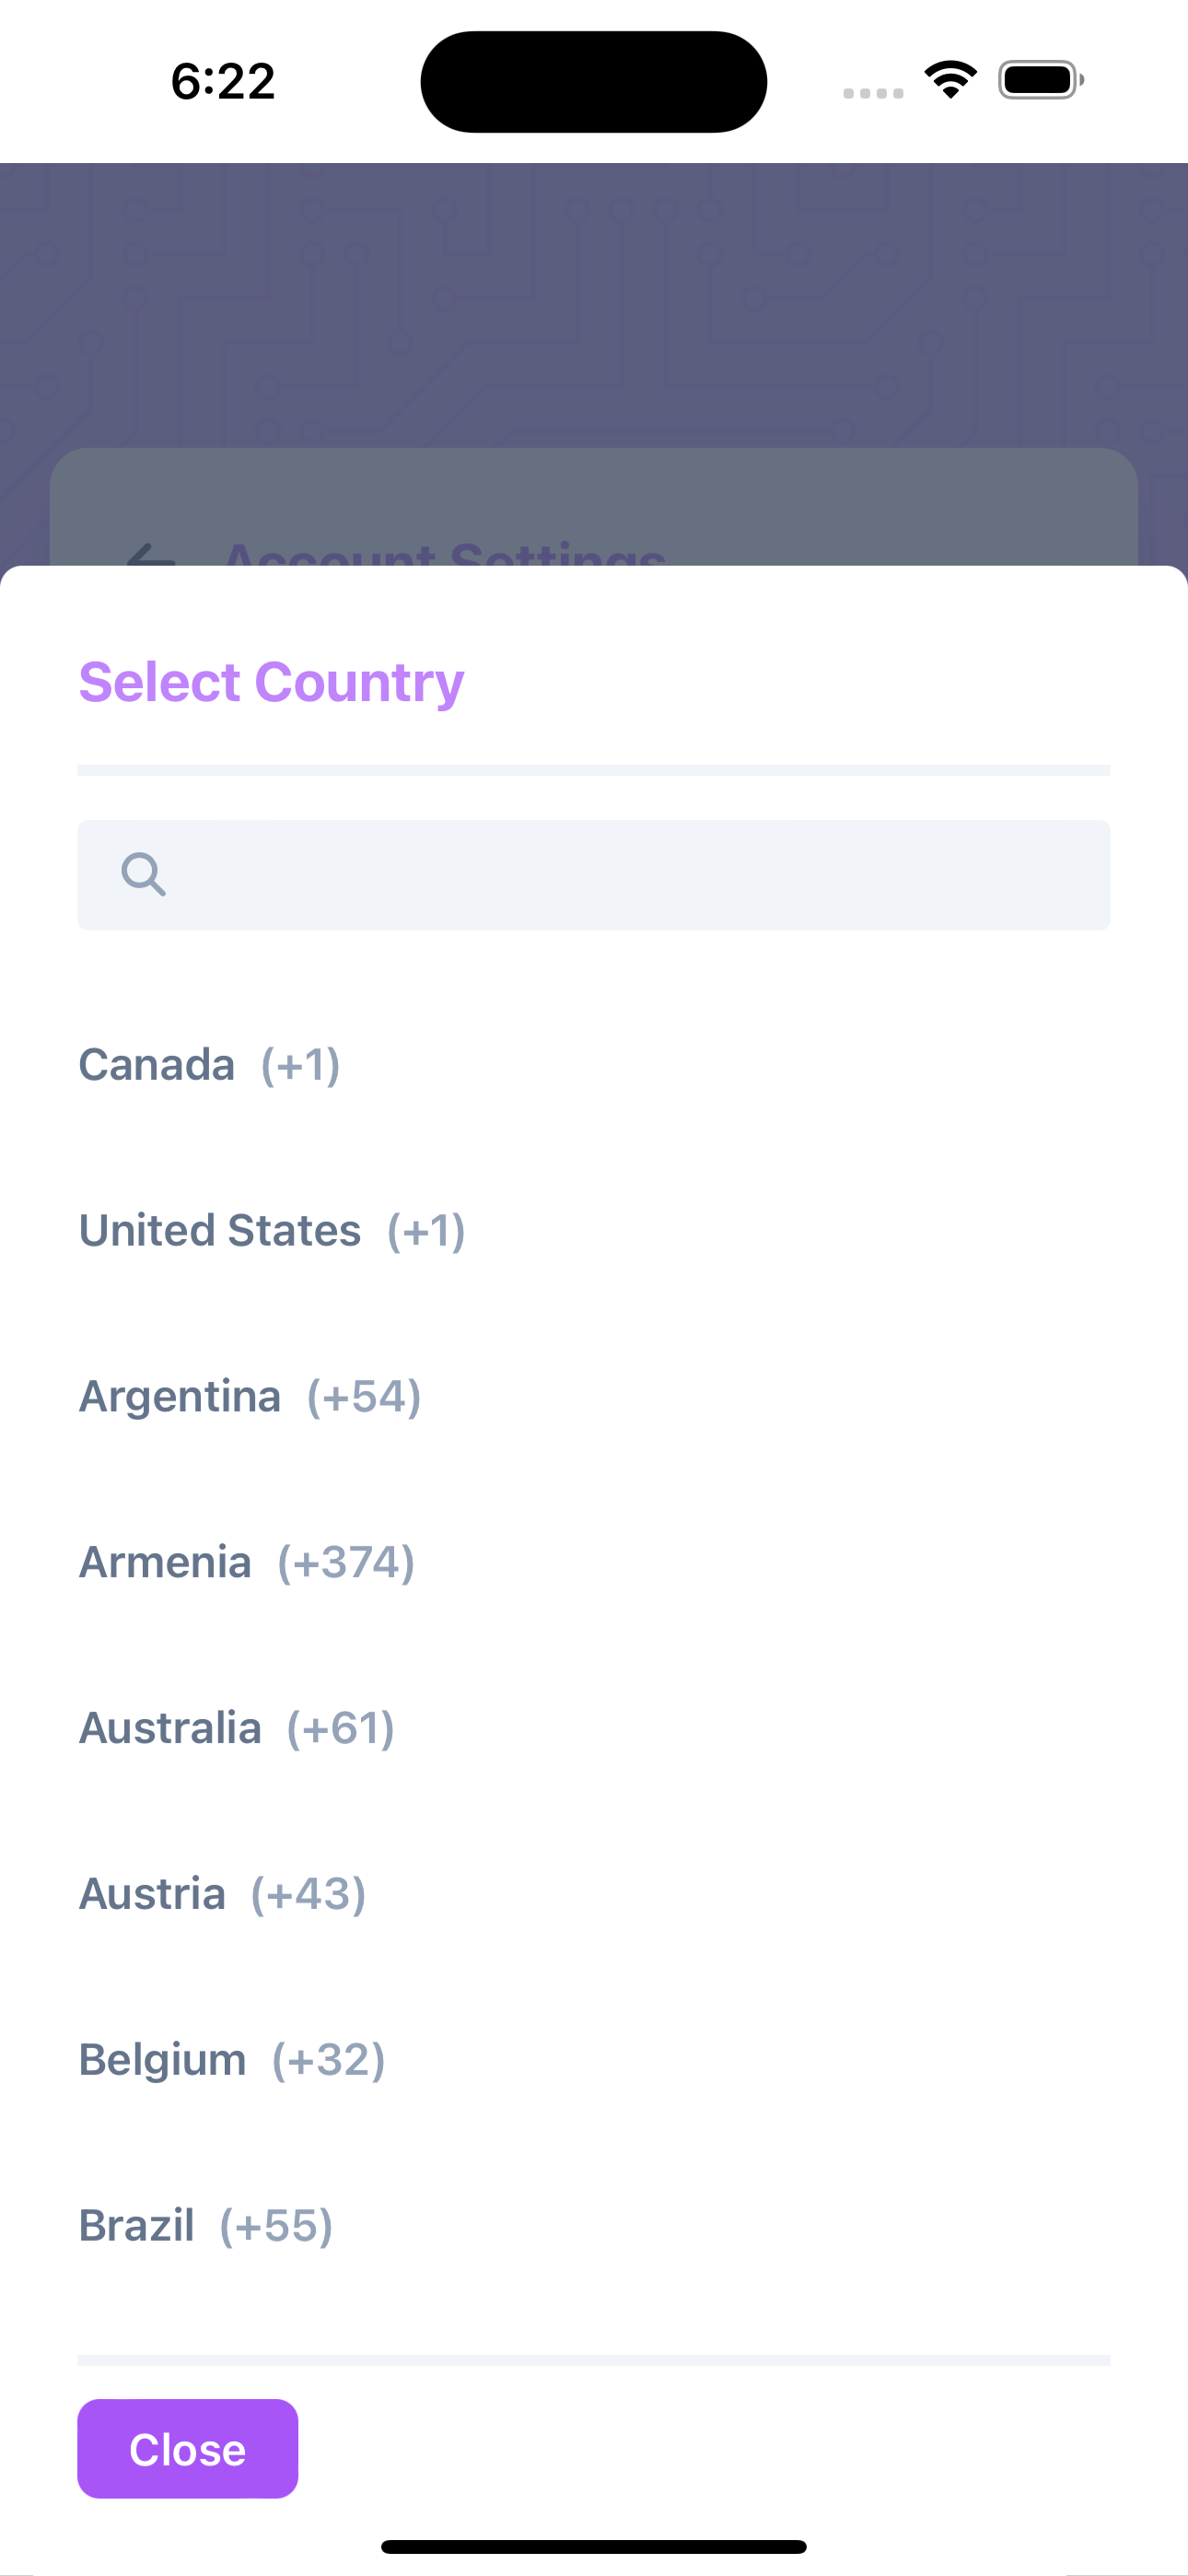The image size is (1188, 2576).
Task: Tap Austria (+43) in the list
Action: [223, 1894]
